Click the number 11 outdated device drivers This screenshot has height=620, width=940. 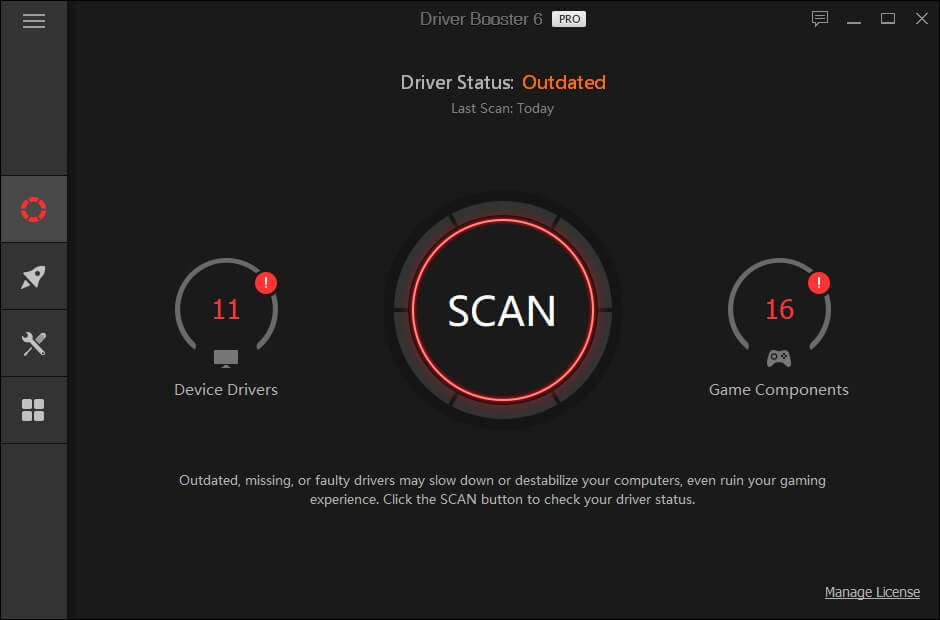point(226,309)
